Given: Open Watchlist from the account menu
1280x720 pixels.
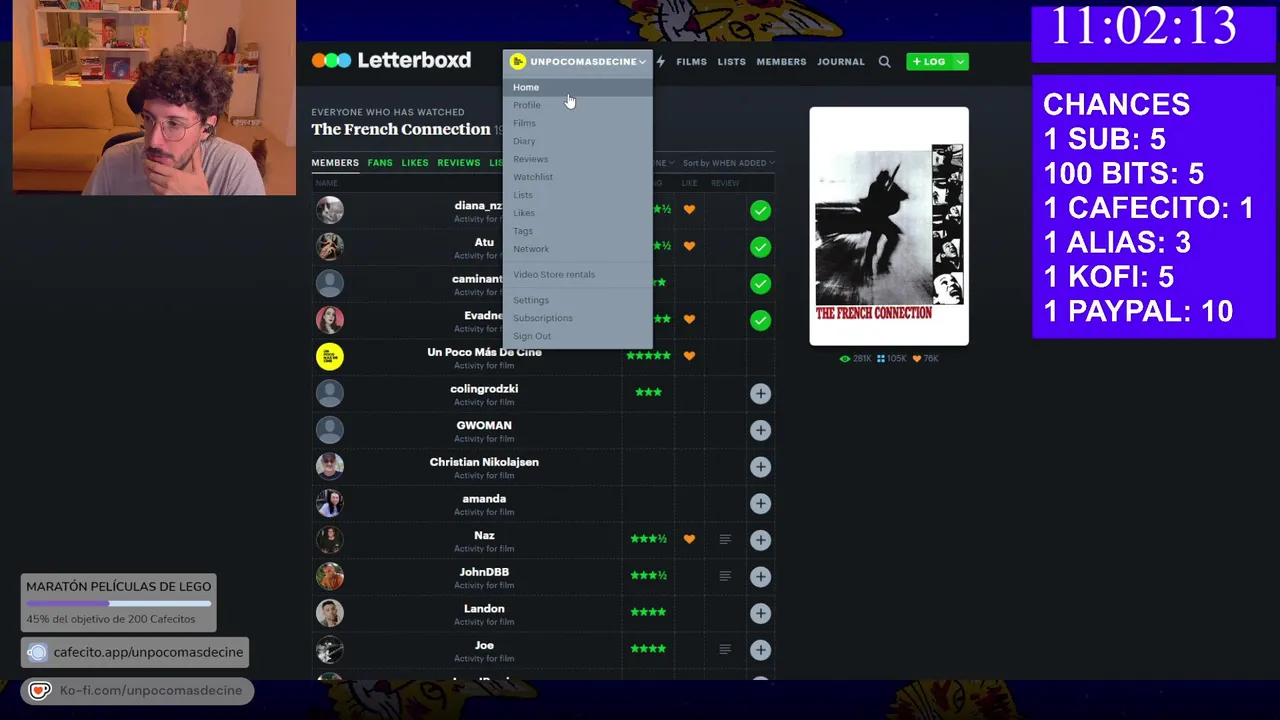Looking at the screenshot, I should [x=533, y=177].
